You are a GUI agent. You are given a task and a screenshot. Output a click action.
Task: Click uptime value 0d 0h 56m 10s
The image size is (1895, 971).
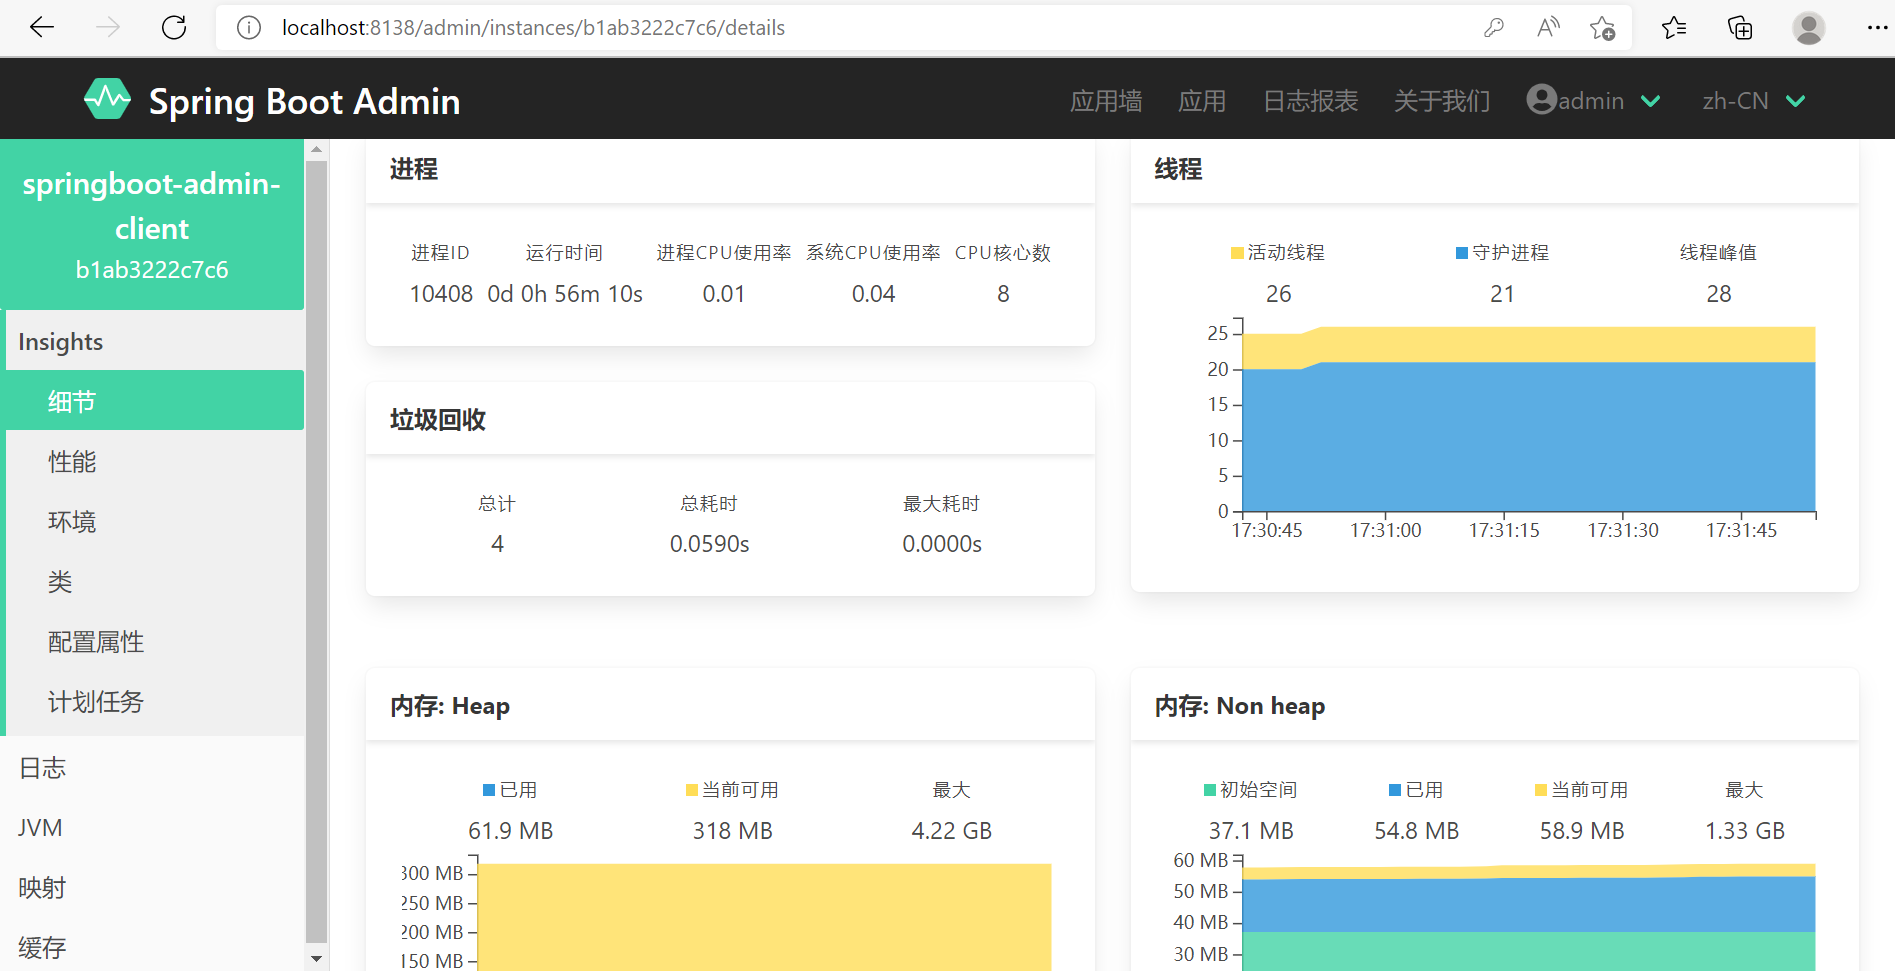[x=565, y=294]
